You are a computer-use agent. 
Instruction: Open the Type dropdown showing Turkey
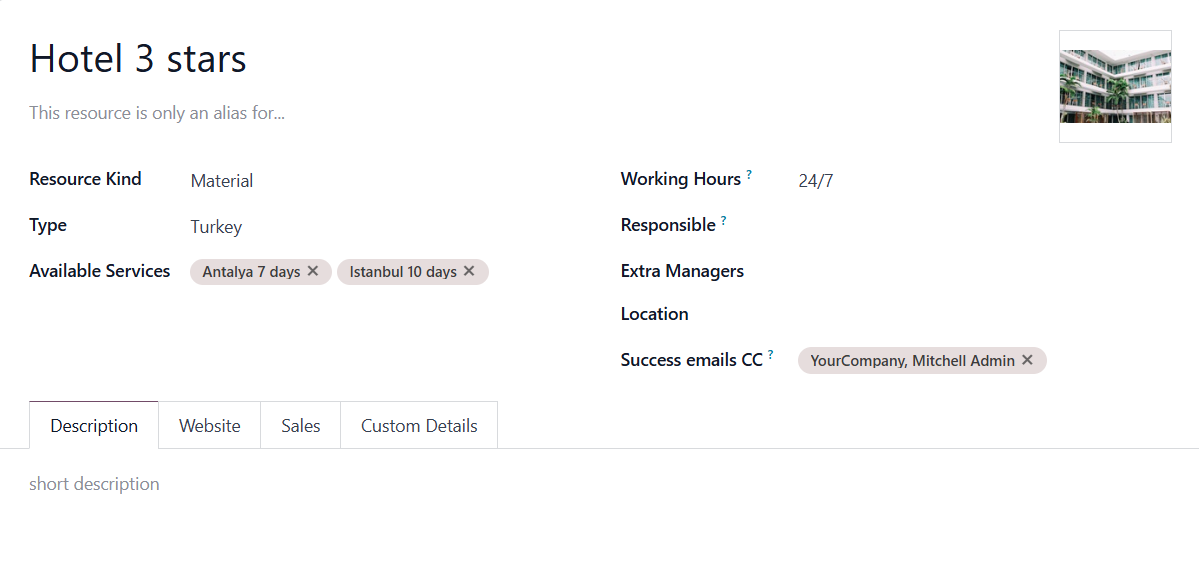(x=384, y=226)
